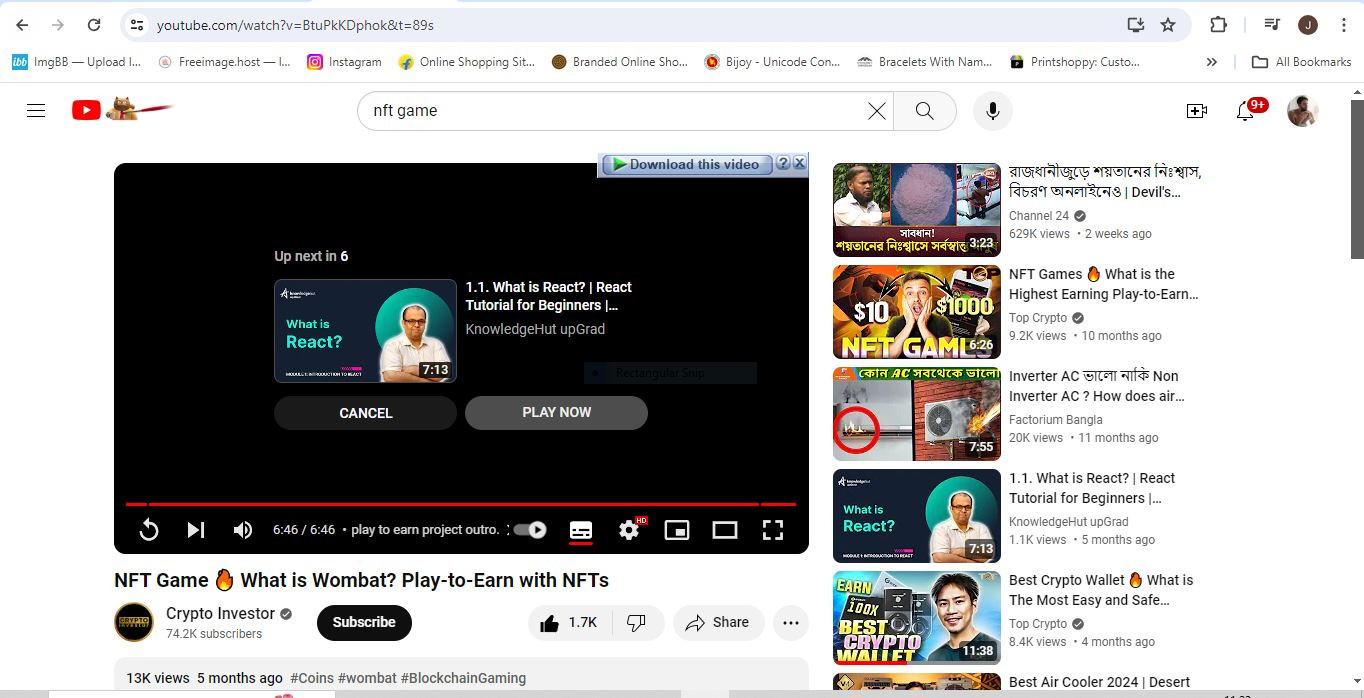1364x698 pixels.
Task: Open NFT Games Highest Earning video title
Action: [1104, 284]
